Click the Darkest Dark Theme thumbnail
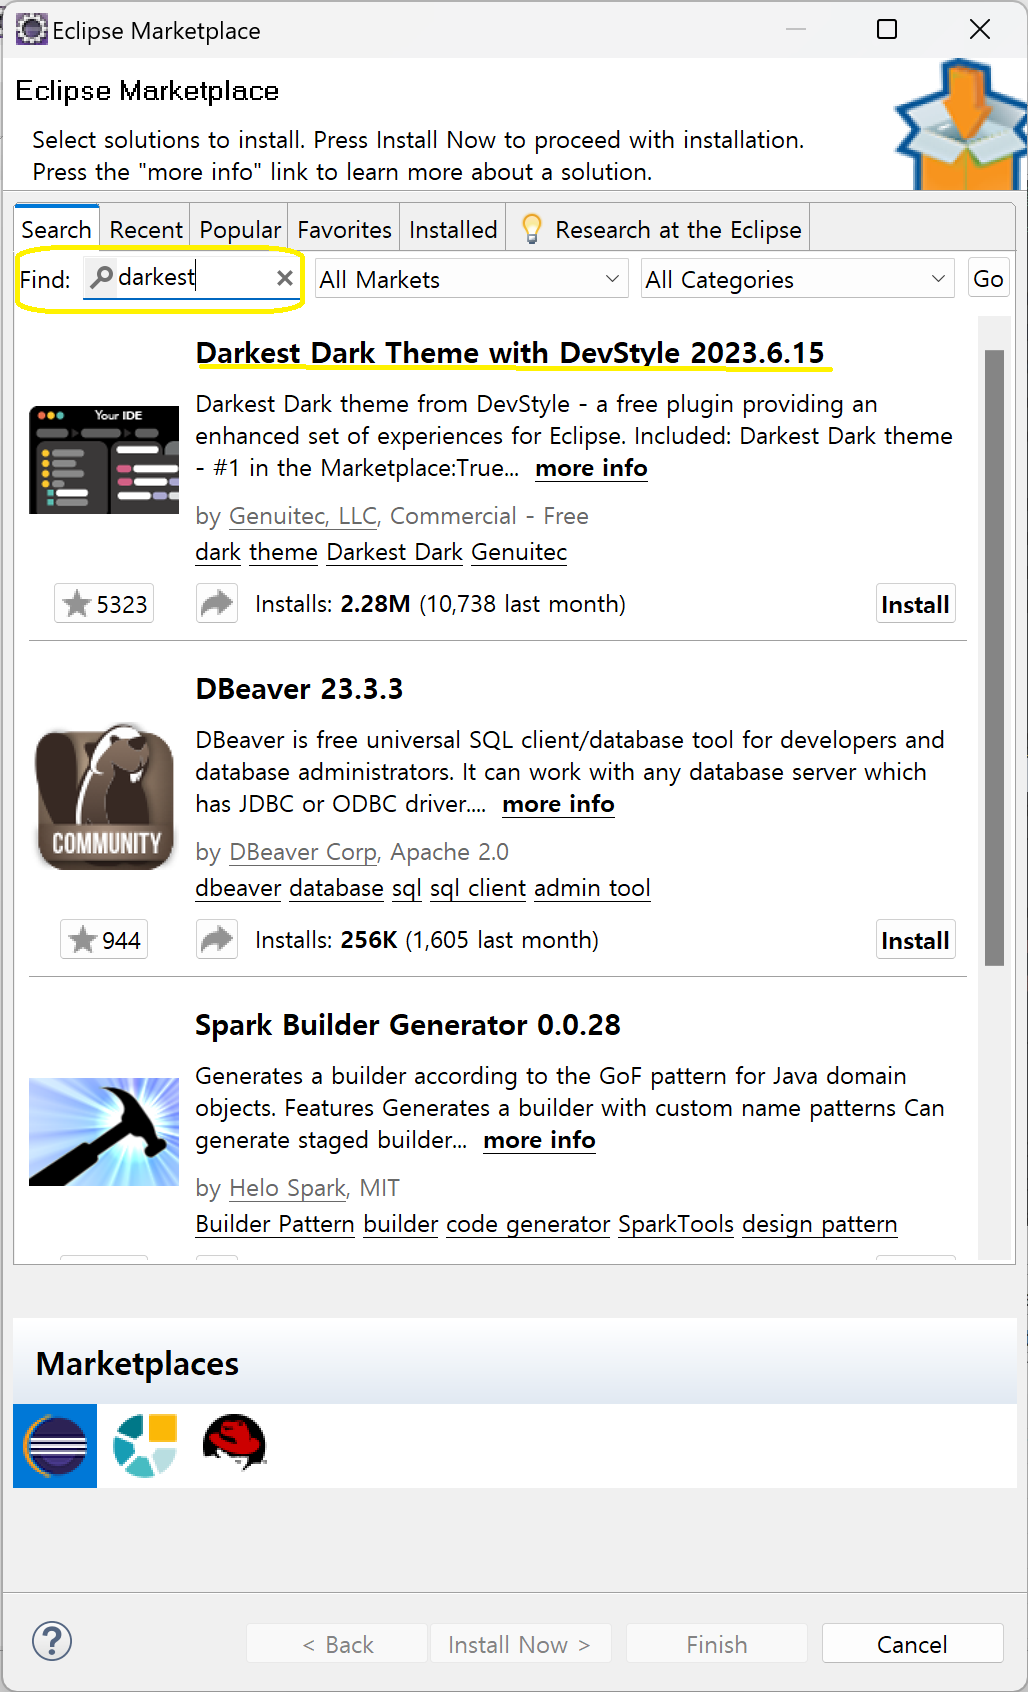Screen dimensions: 1028x1692 104,460
